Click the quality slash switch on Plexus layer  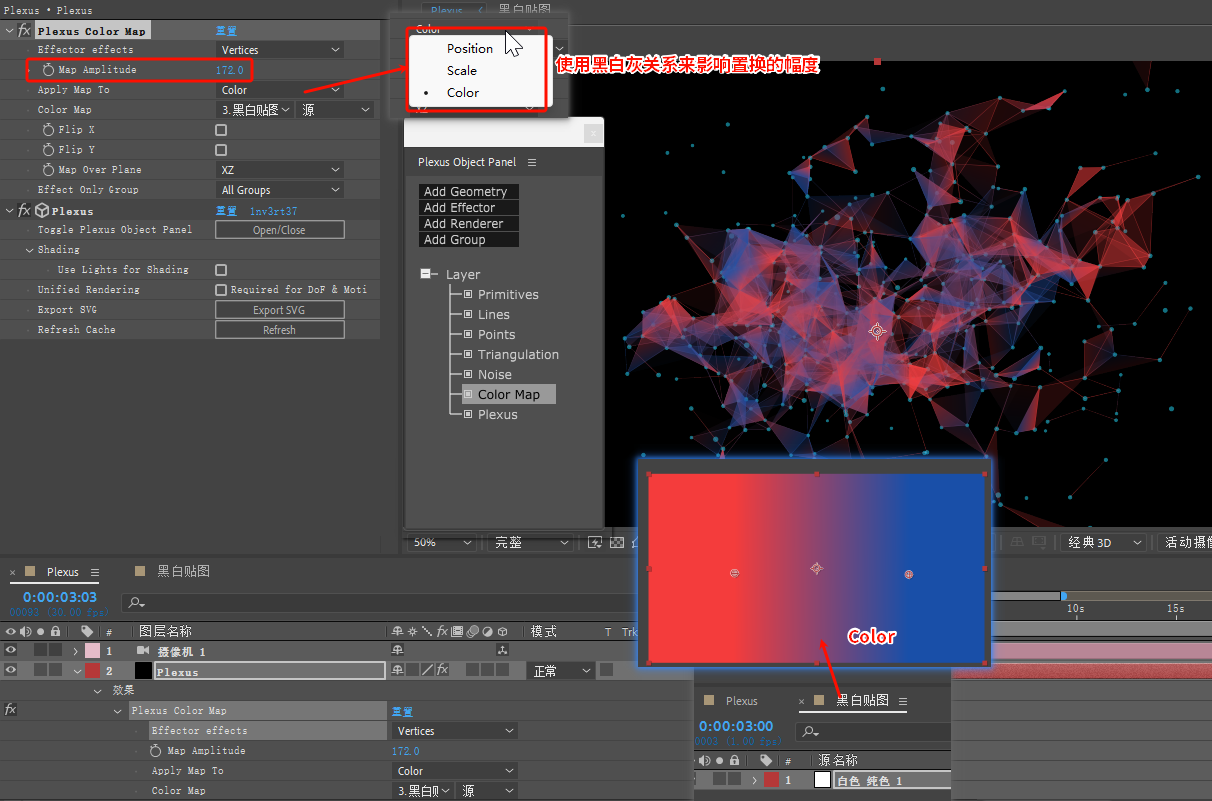pyautogui.click(x=427, y=670)
